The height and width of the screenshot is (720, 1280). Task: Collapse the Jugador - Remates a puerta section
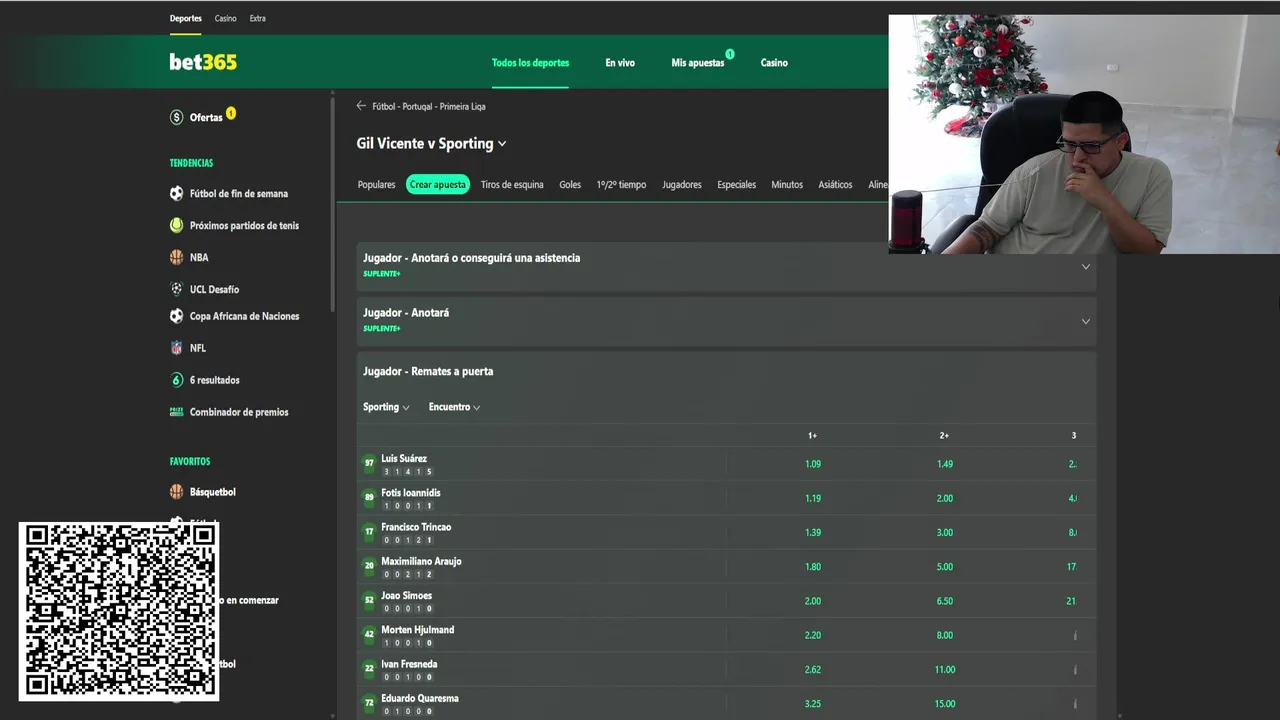pos(727,371)
